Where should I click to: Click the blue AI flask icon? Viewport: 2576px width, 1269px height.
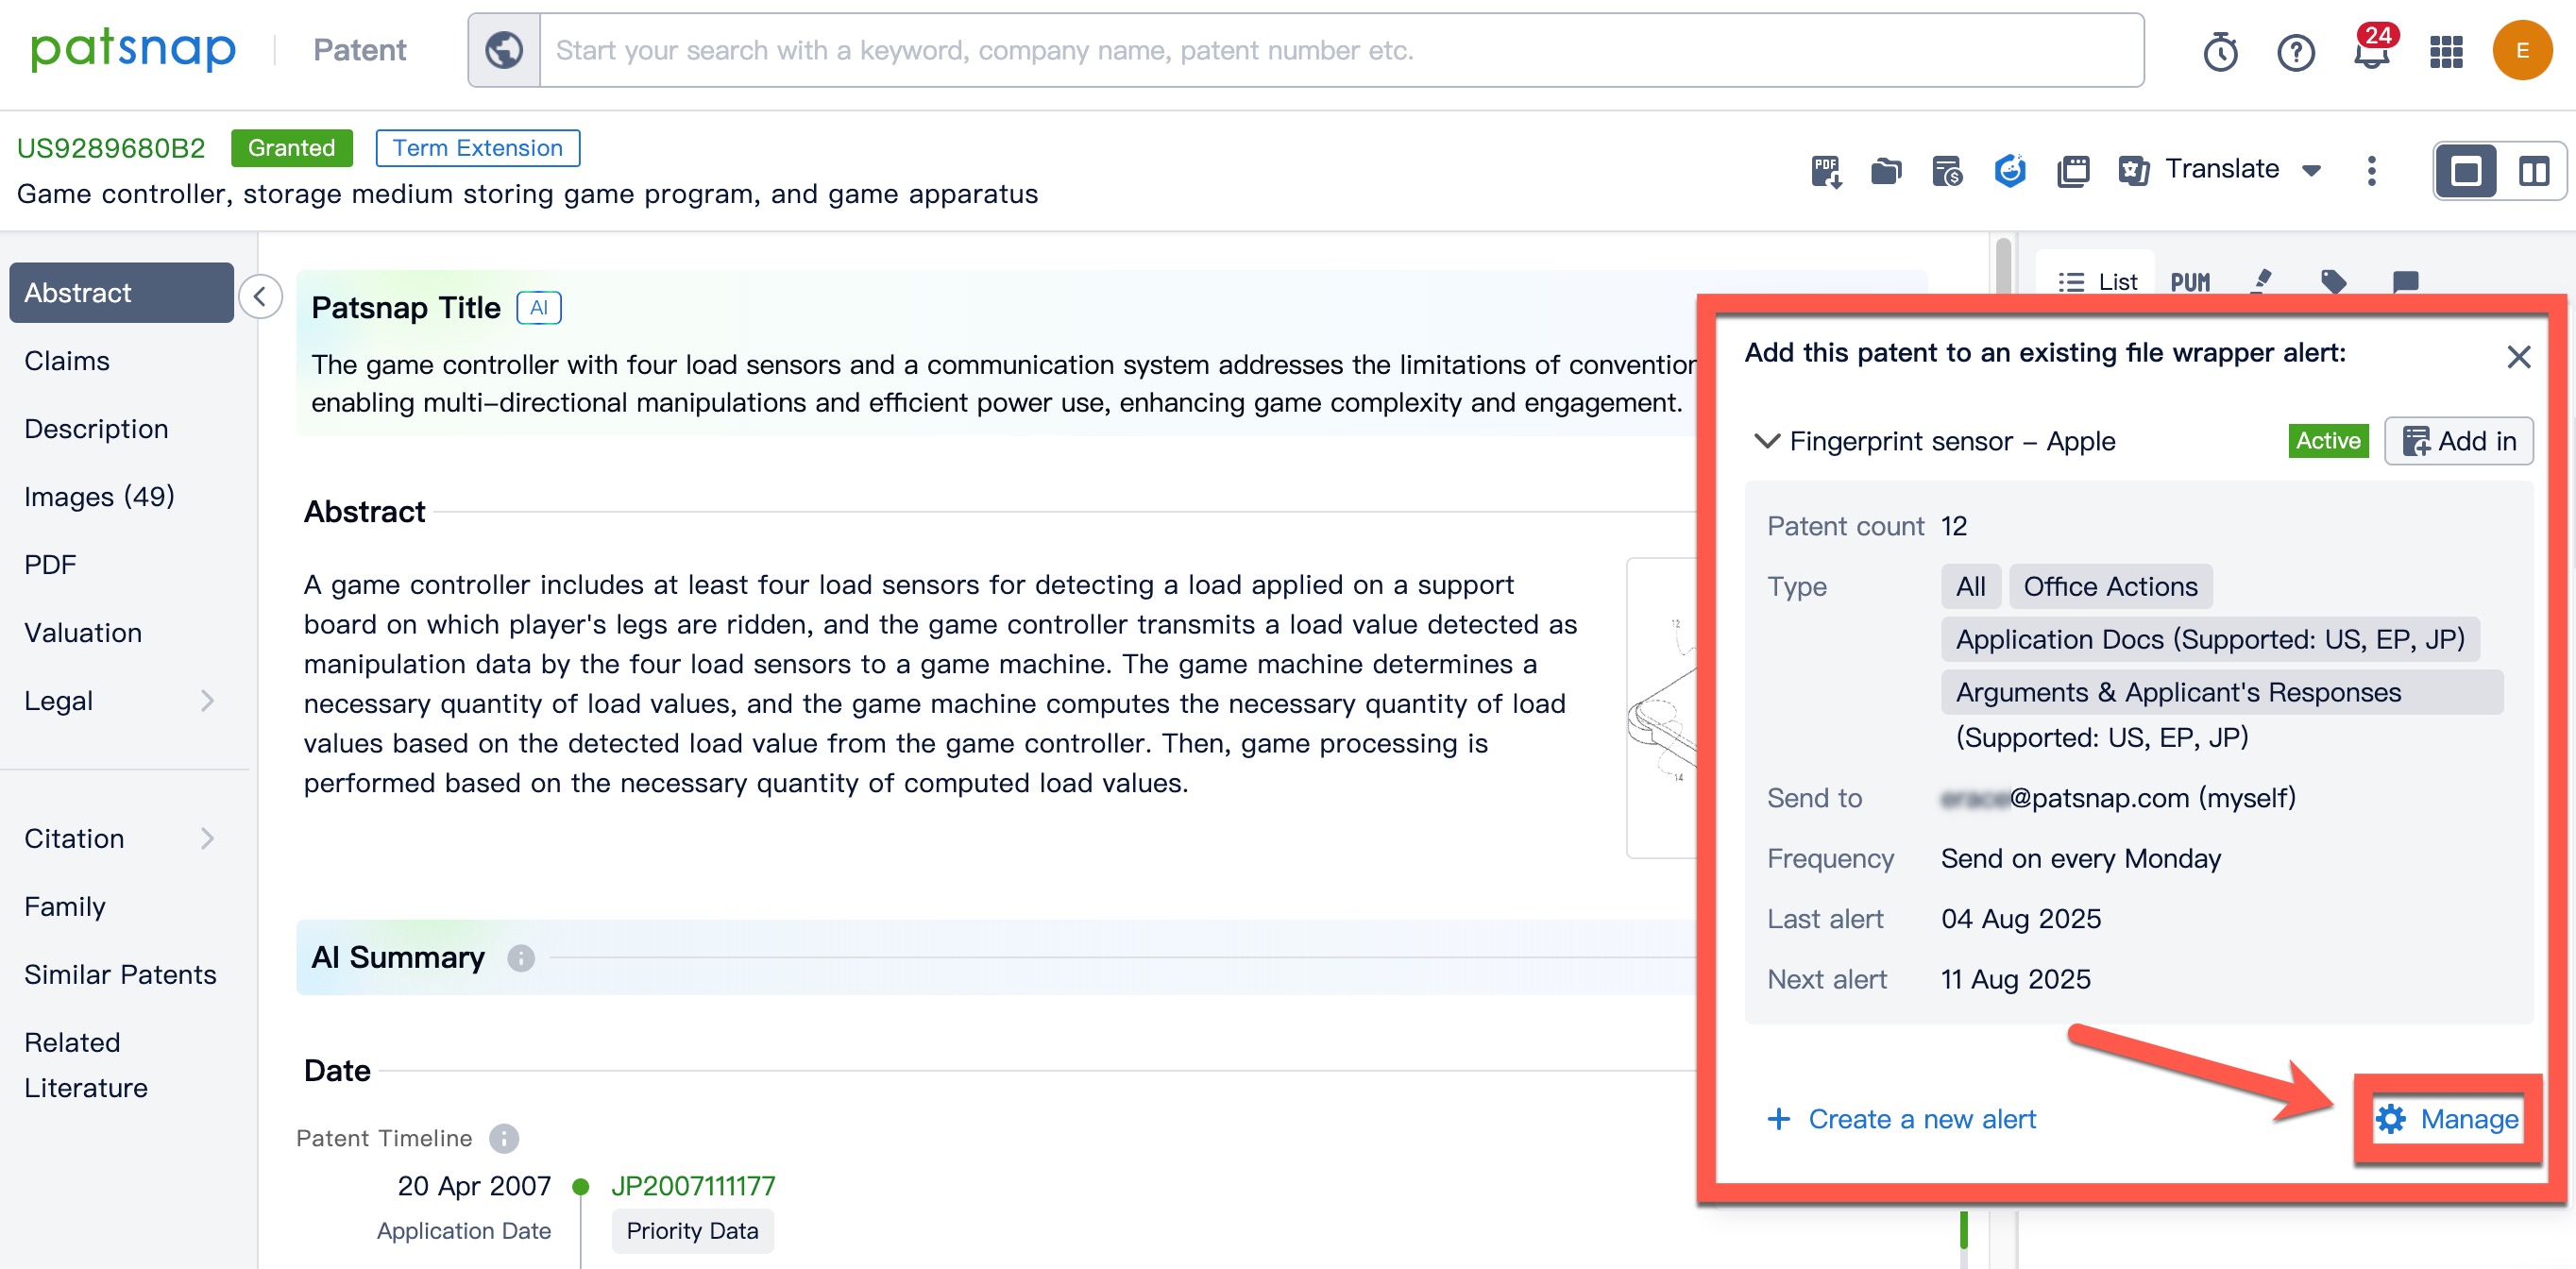point(2010,171)
